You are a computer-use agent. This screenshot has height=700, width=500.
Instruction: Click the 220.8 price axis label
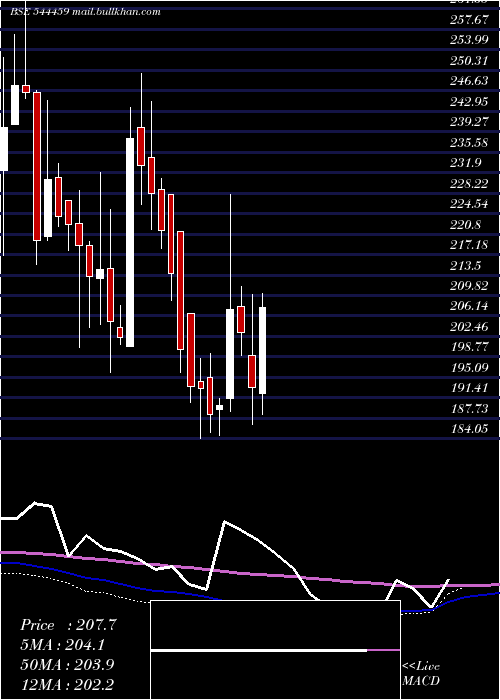click(466, 225)
